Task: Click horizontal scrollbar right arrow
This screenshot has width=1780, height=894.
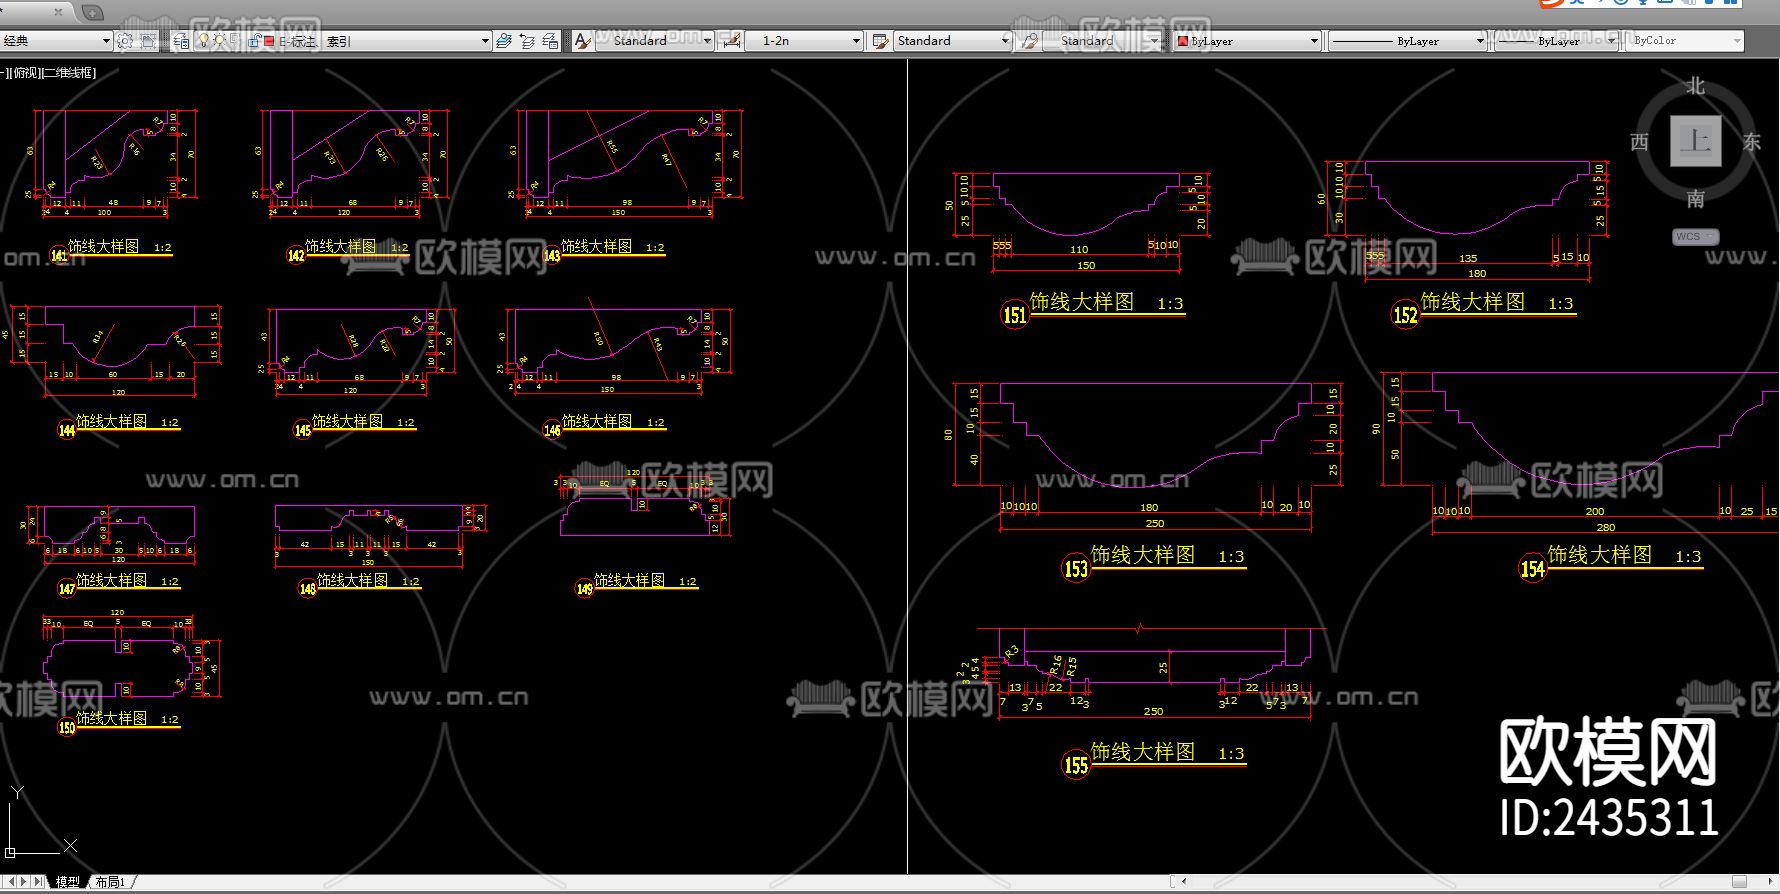Action: [1770, 882]
